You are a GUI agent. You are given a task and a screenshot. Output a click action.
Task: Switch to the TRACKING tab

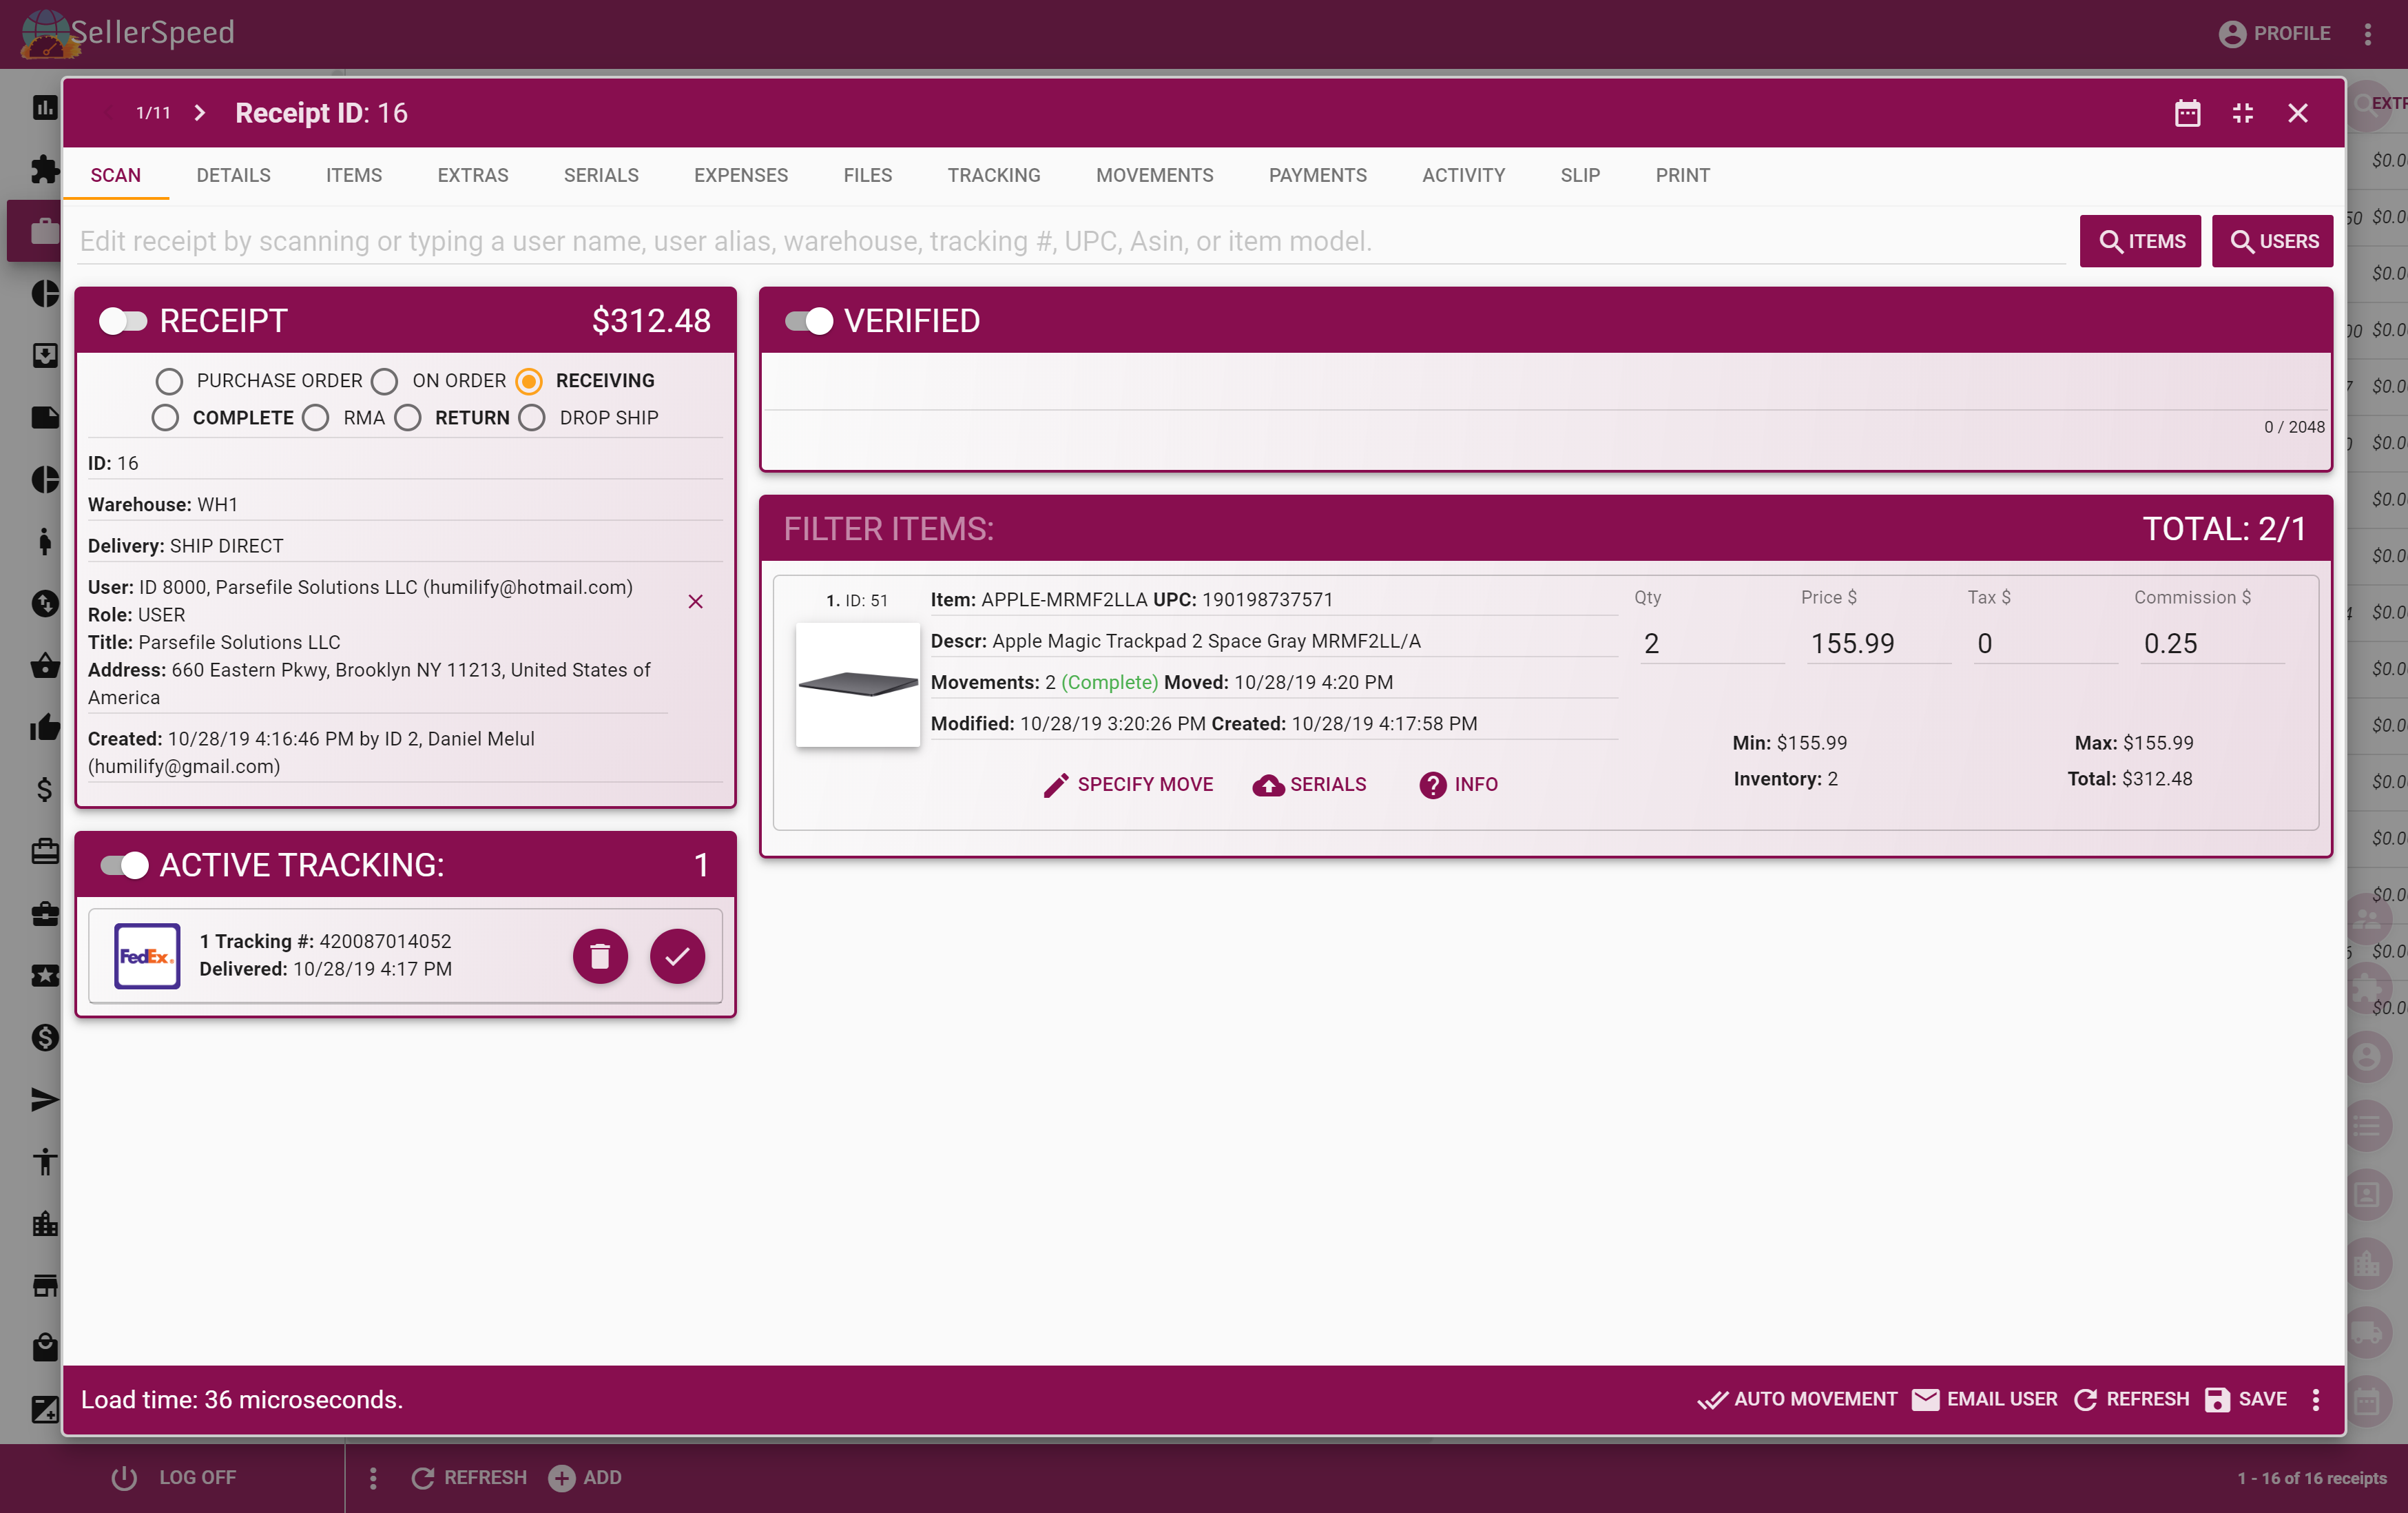(x=993, y=175)
